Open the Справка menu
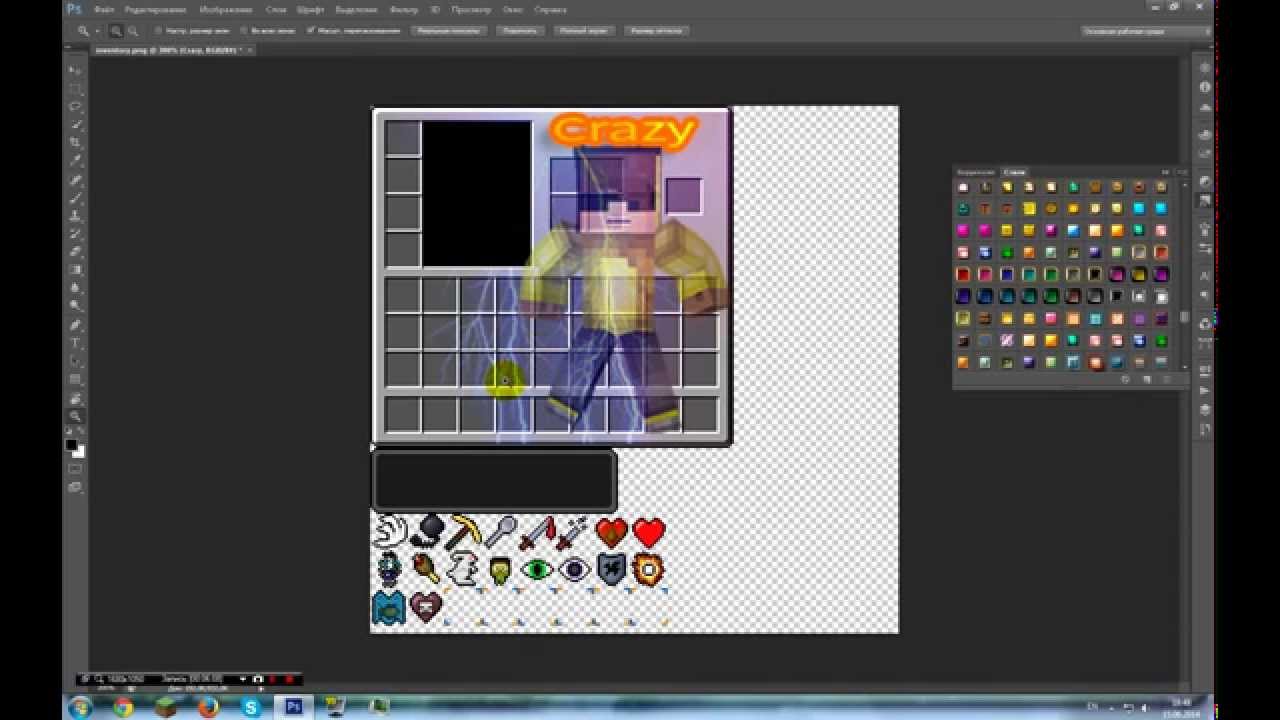This screenshot has height=720, width=1280. click(x=550, y=9)
